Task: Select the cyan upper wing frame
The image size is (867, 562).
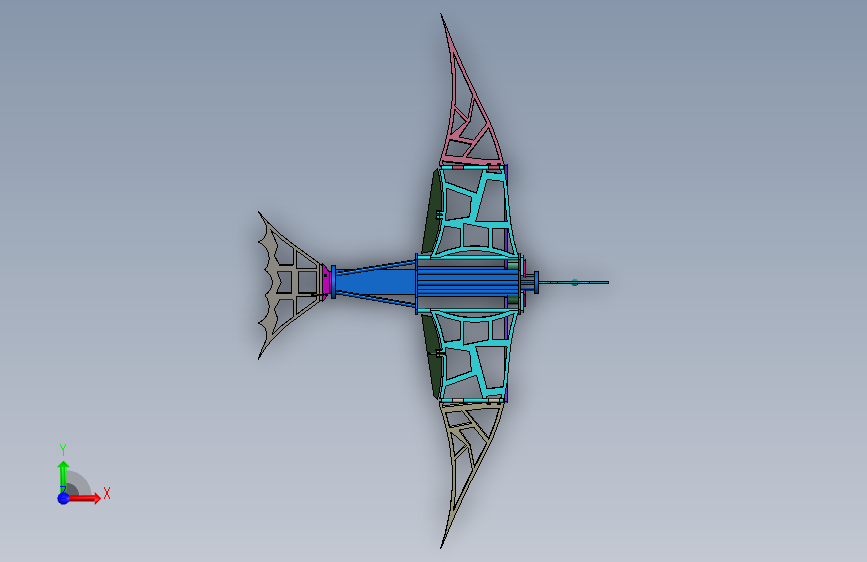Action: point(477,210)
